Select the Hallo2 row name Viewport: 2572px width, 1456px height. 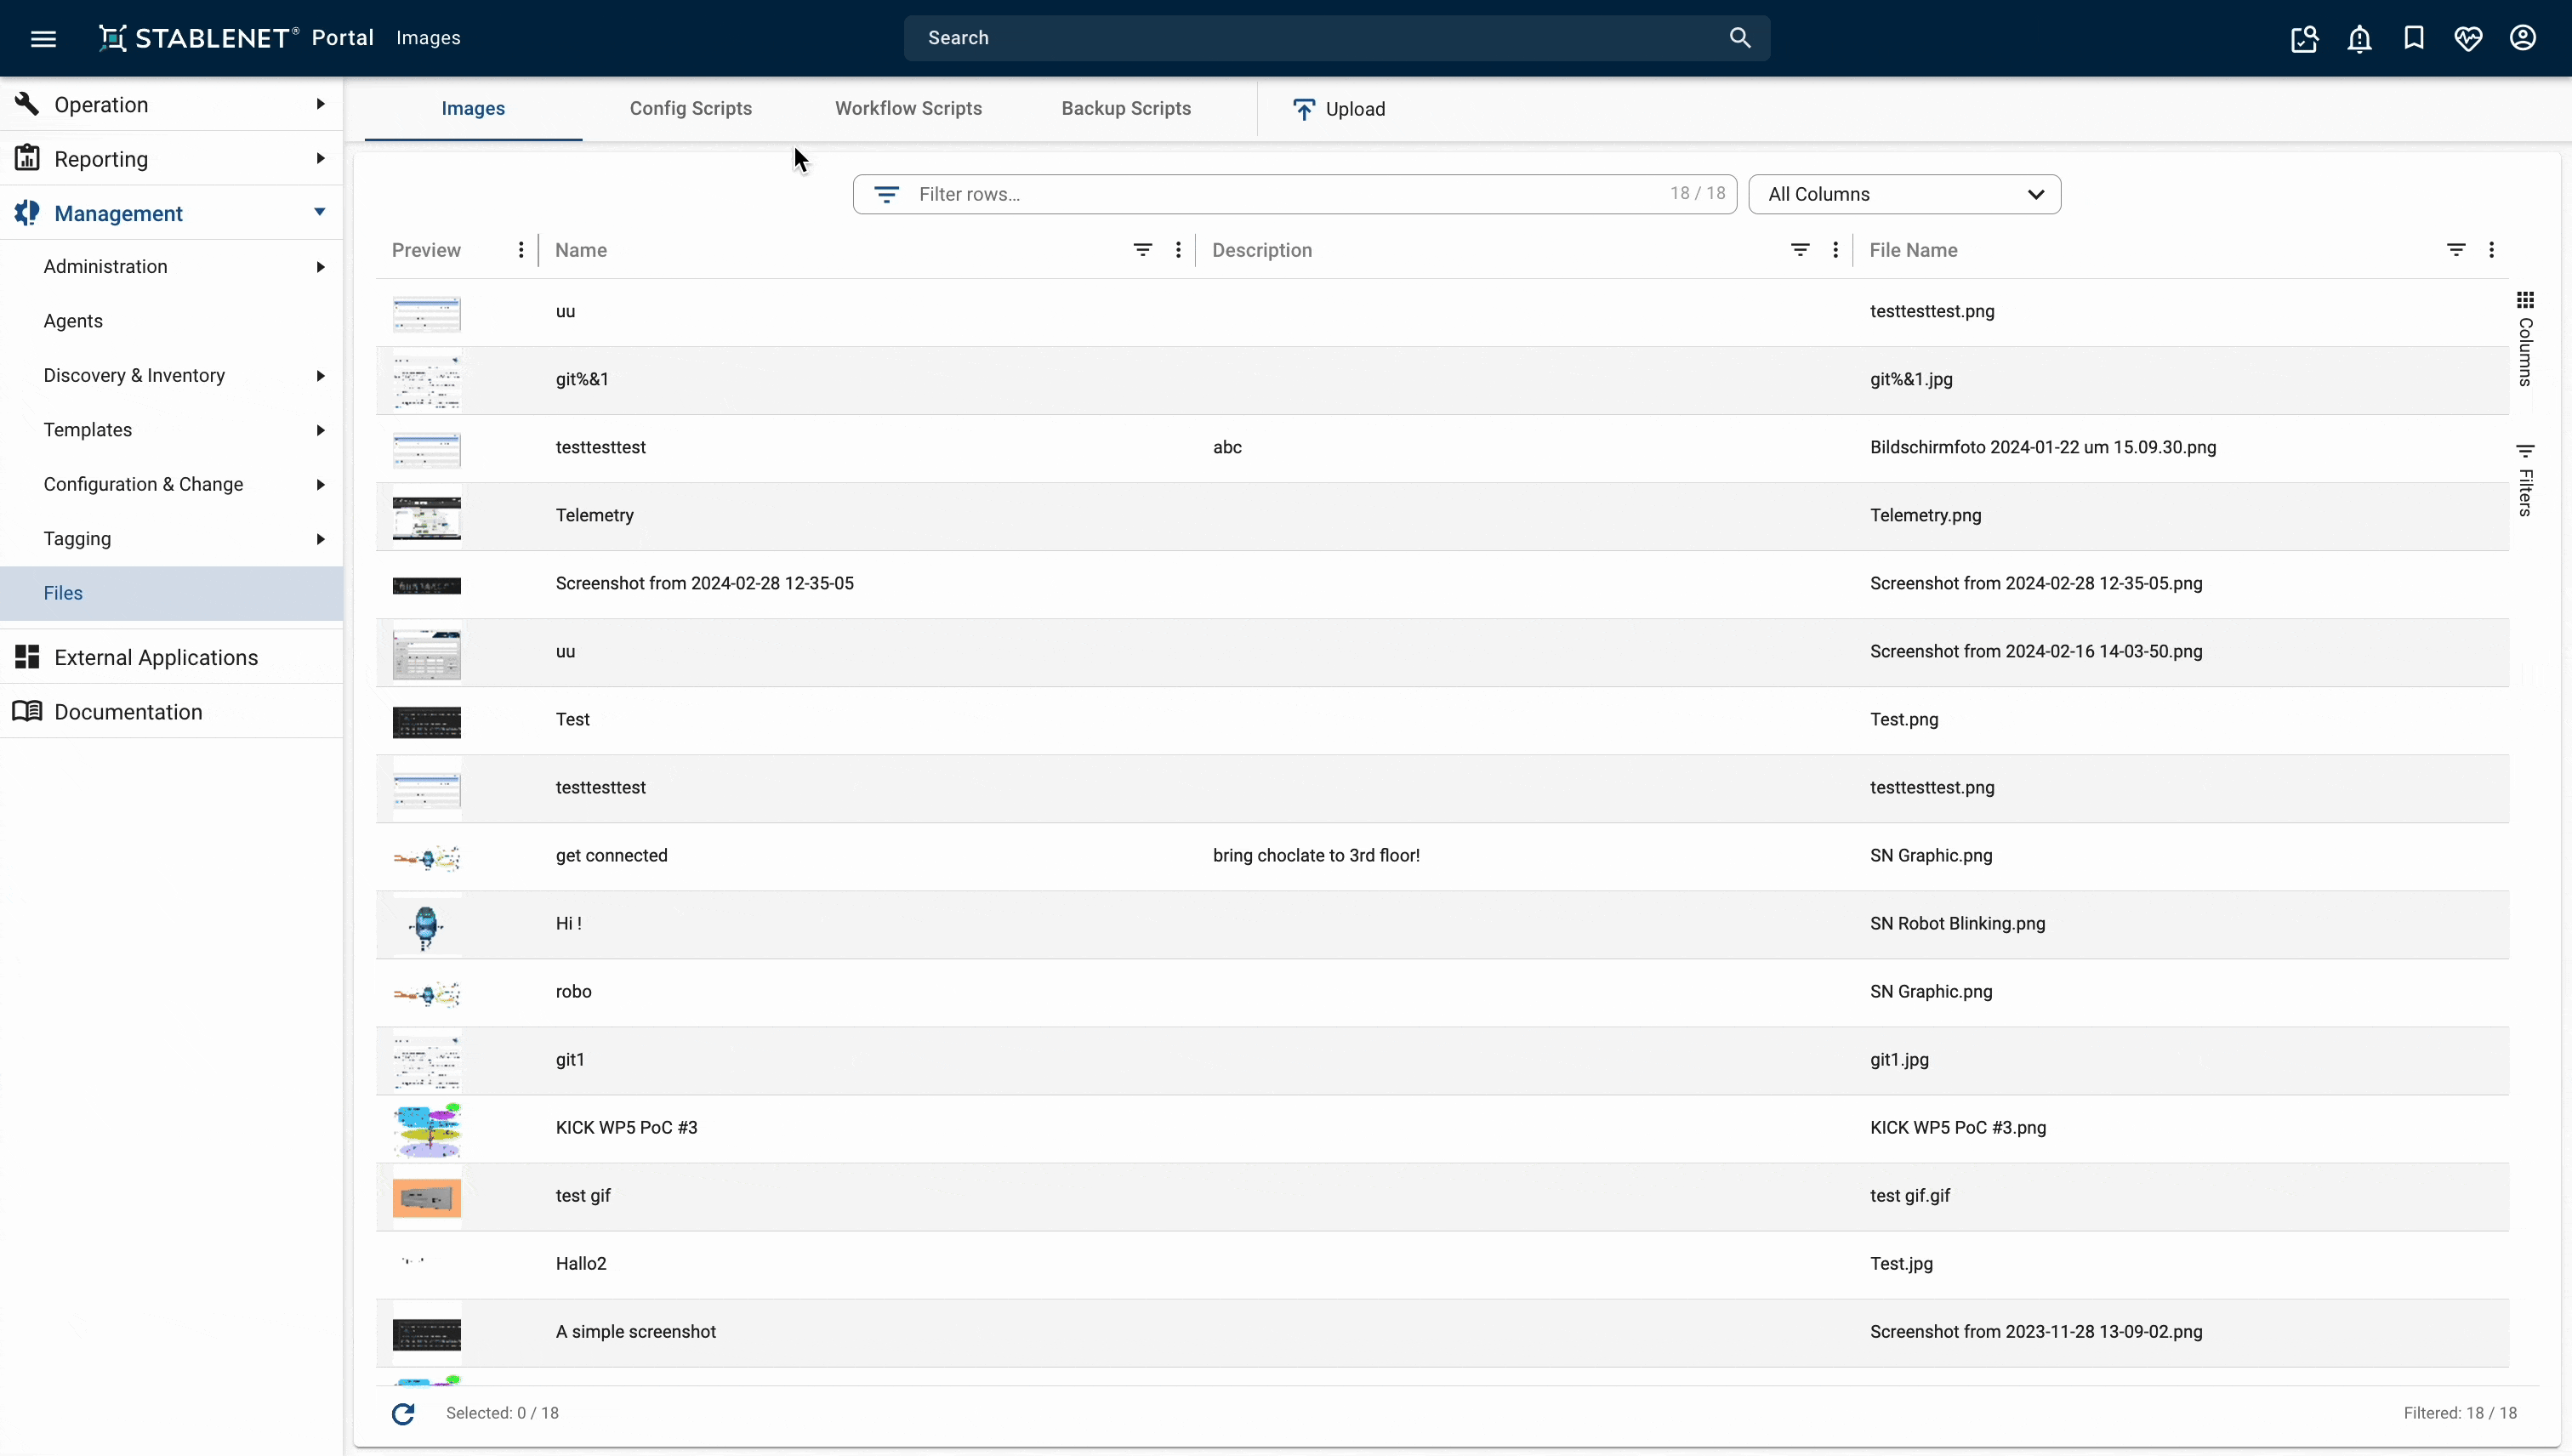click(581, 1263)
